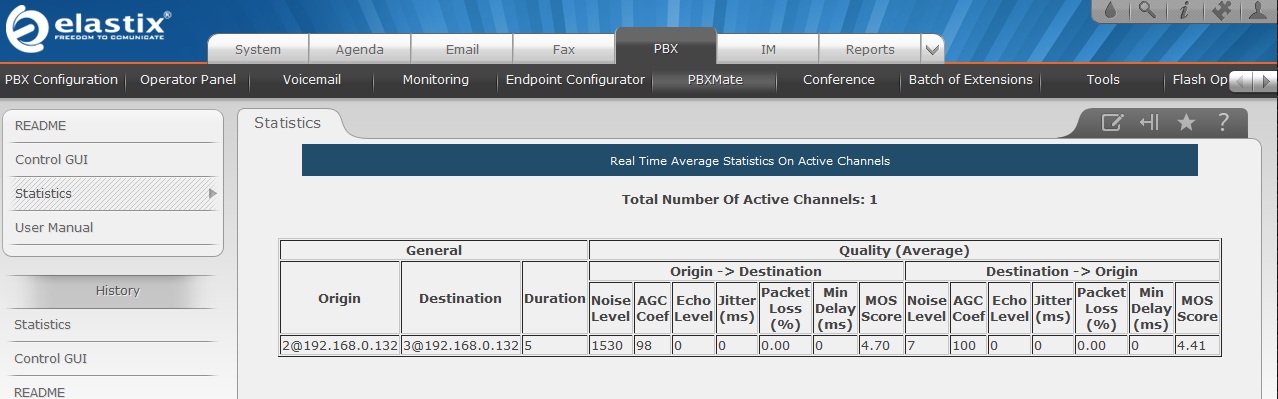The width and height of the screenshot is (1278, 399).
Task: Open the Monitoring submenu
Action: (x=435, y=80)
